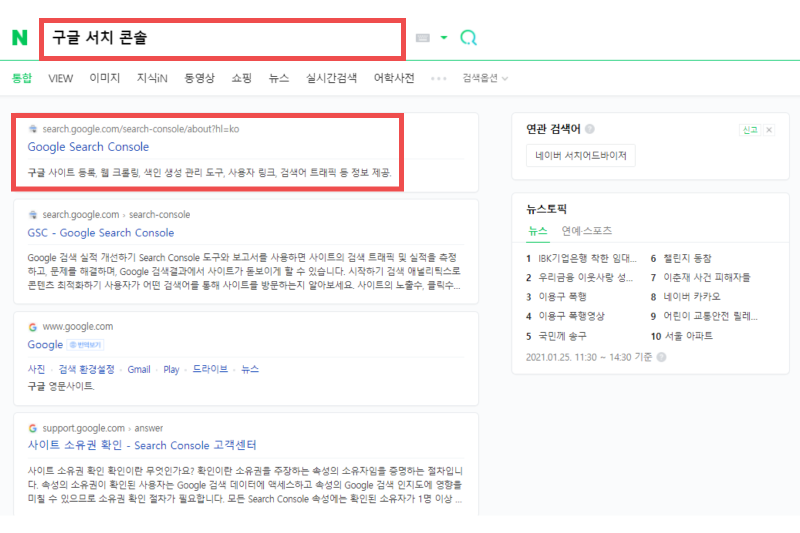Screen dimensions: 800x533
Task: Open the Google Search Console result link
Action: [88, 147]
